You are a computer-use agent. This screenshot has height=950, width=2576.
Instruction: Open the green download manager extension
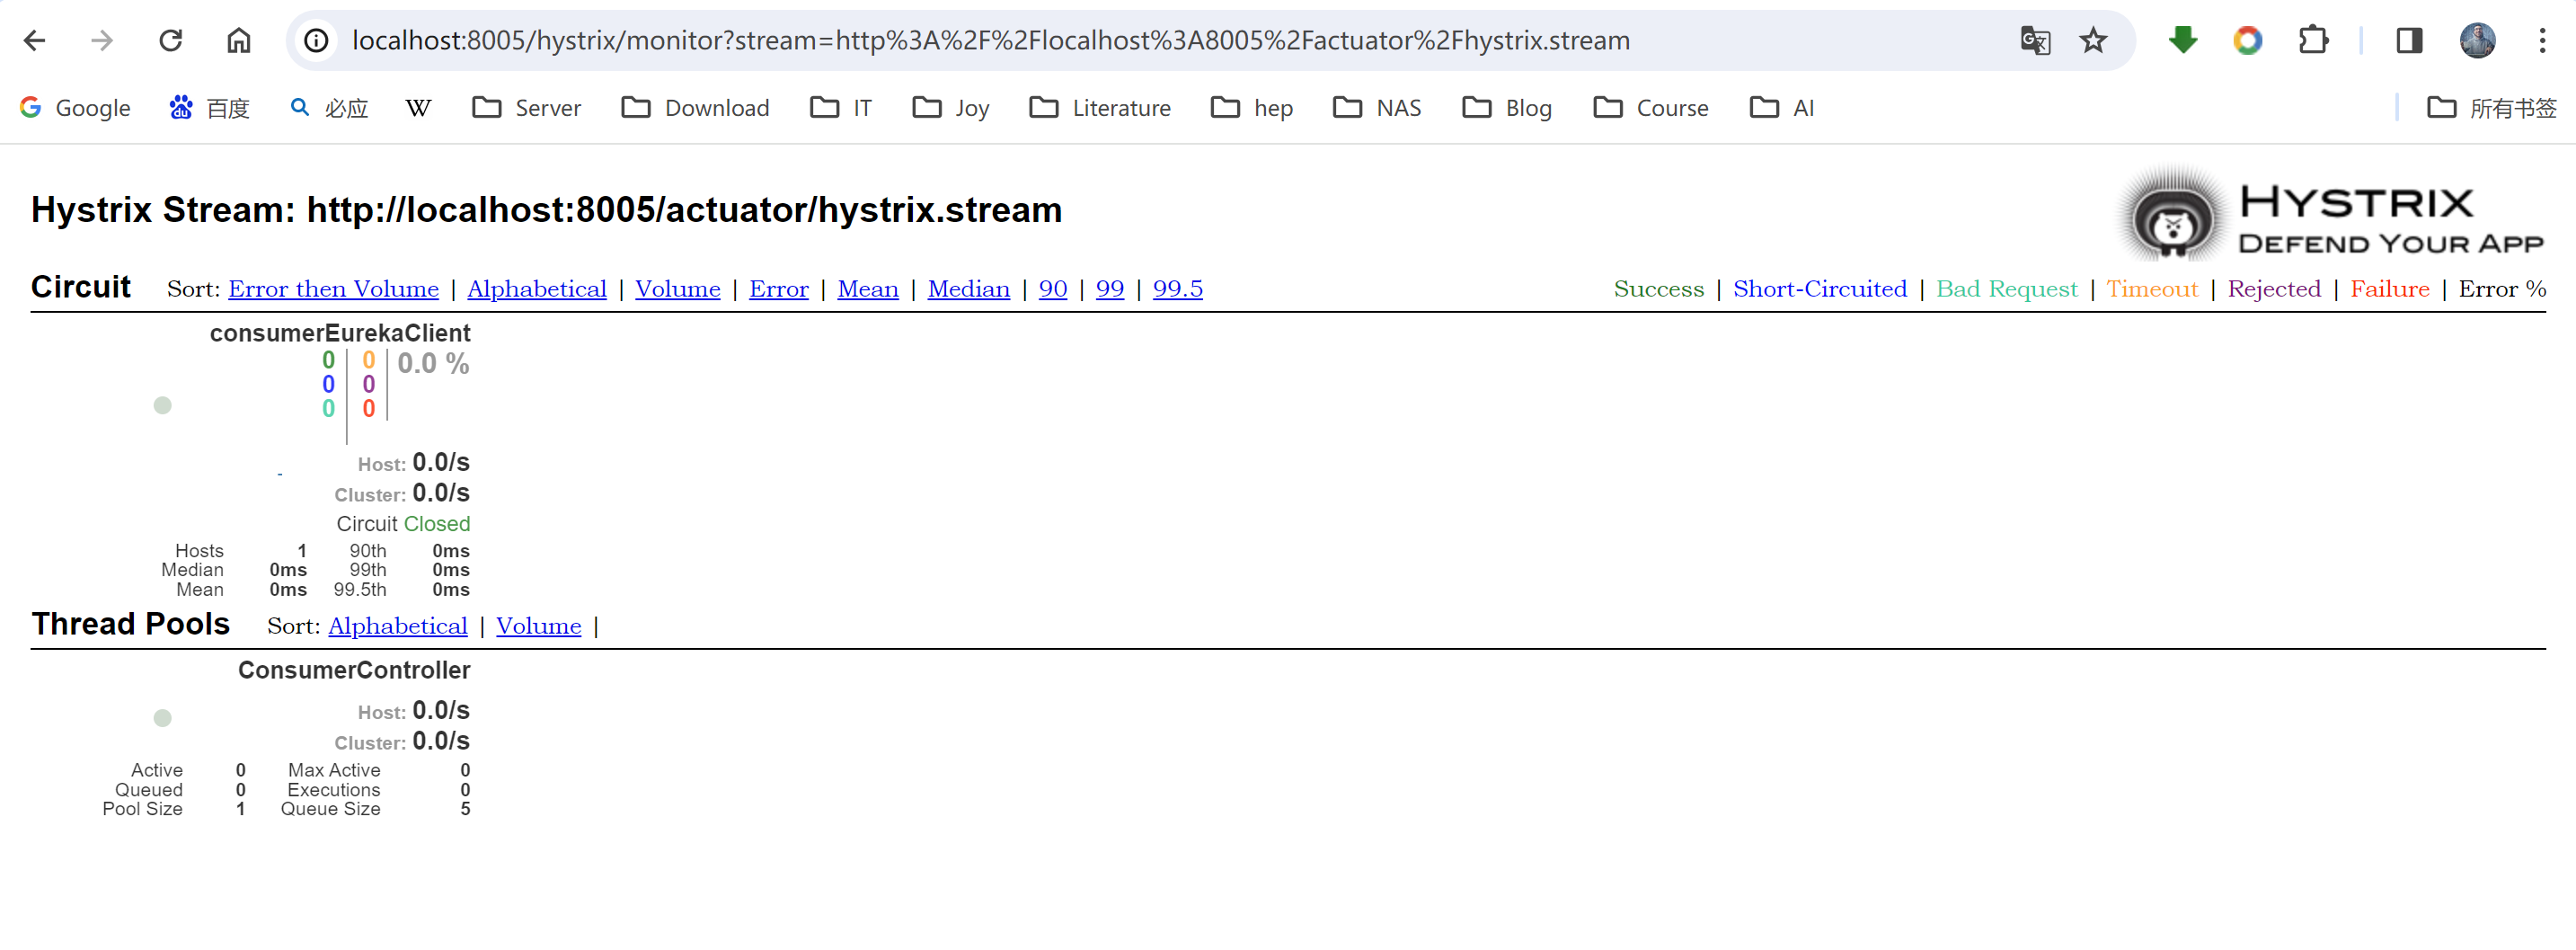2183,40
